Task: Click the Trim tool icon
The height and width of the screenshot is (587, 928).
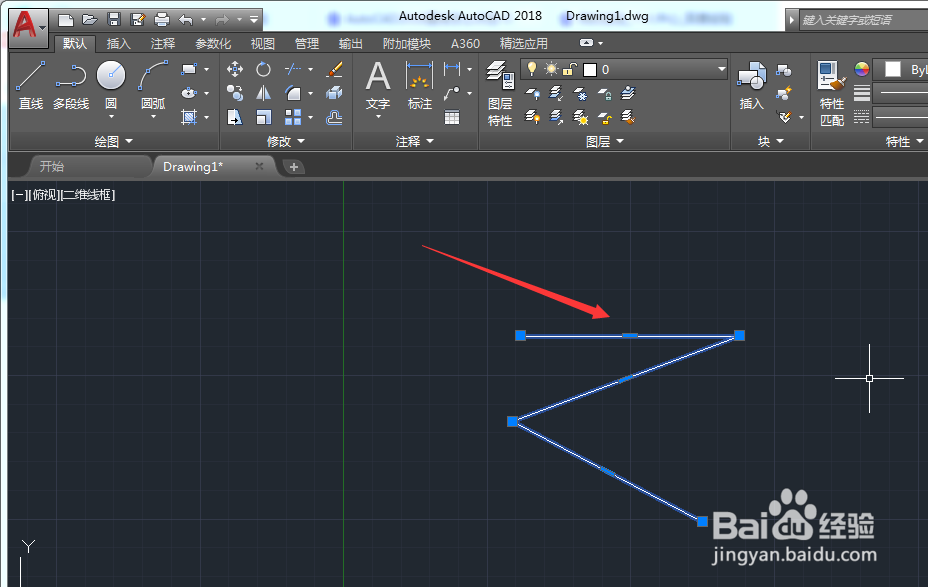Action: point(293,69)
